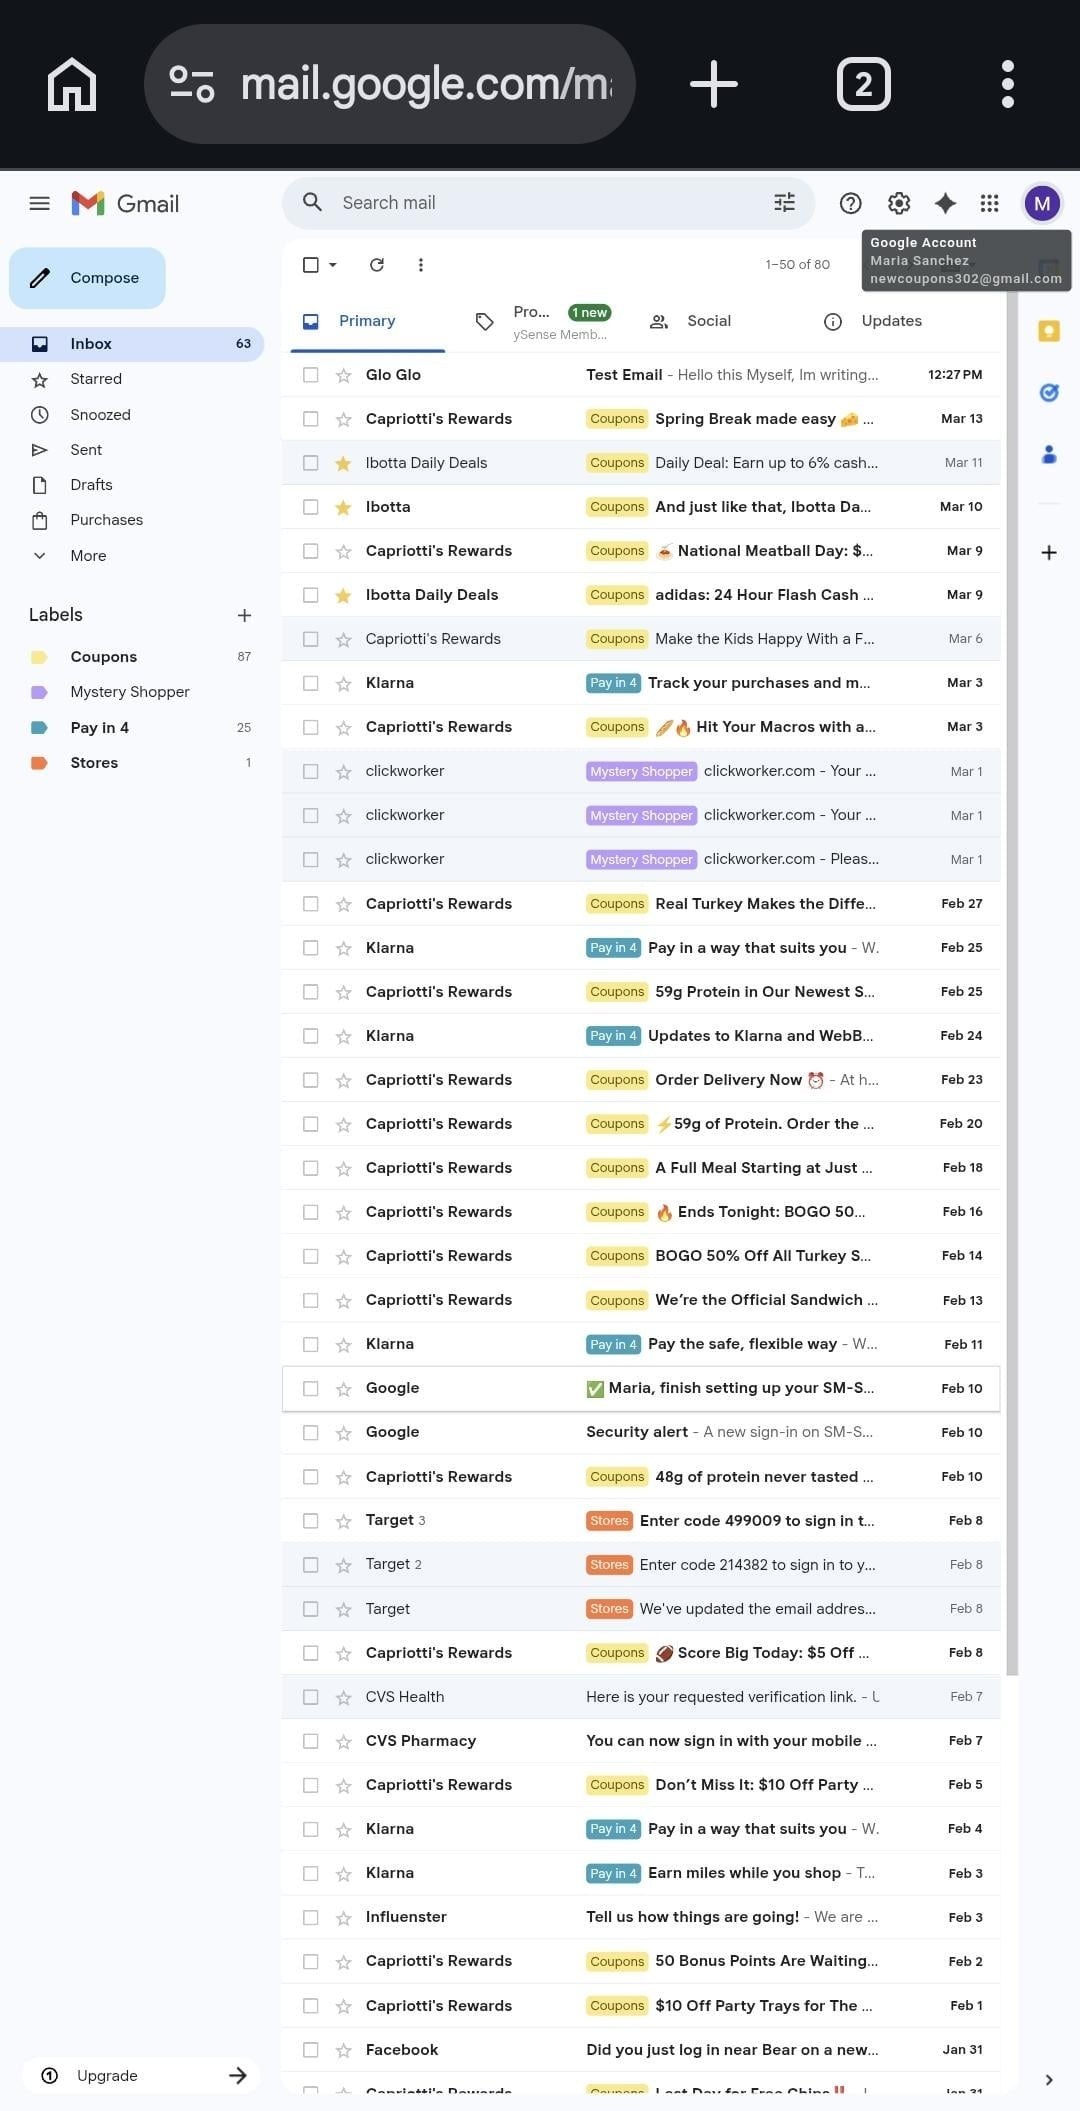Viewport: 1080px width, 2111px height.
Task: Open the Purchases folder
Action: point(132,520)
